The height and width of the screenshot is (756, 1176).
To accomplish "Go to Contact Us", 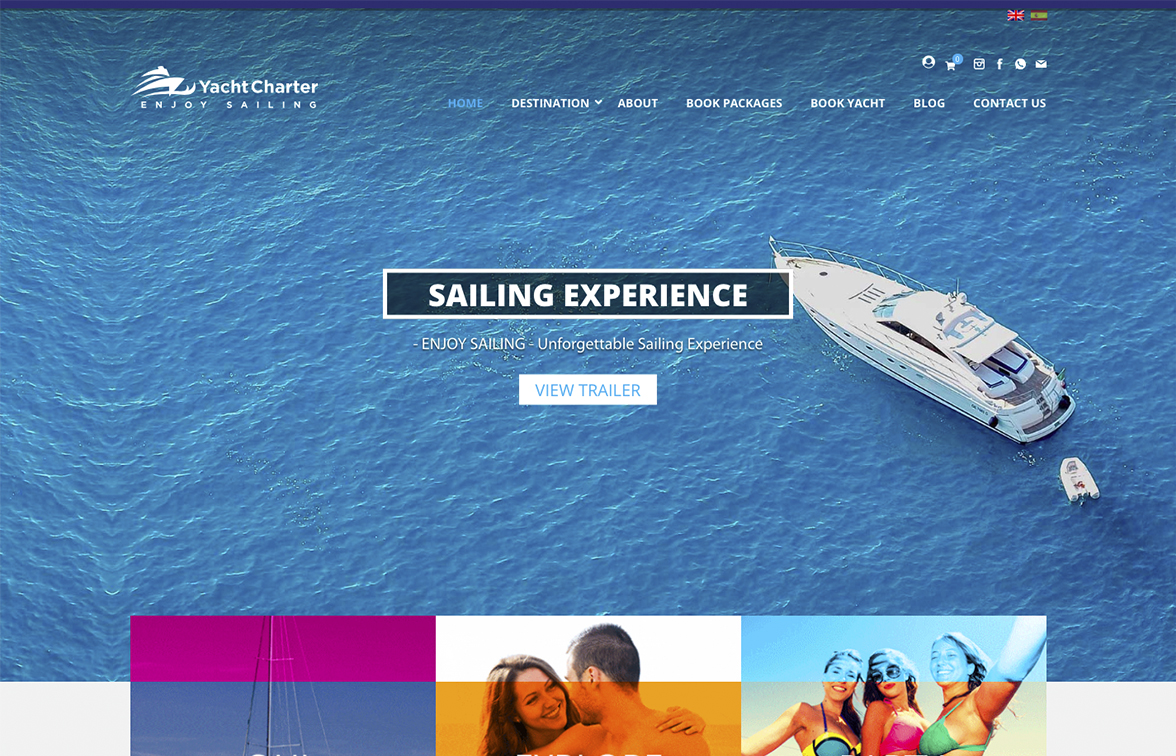I will pos(1010,104).
